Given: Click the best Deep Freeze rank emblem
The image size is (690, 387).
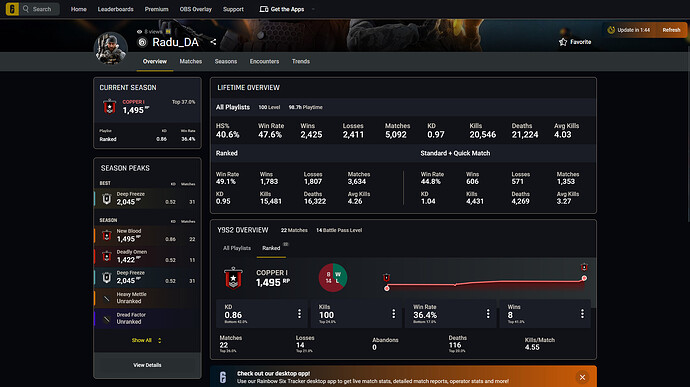Looking at the screenshot, I should pos(106,199).
